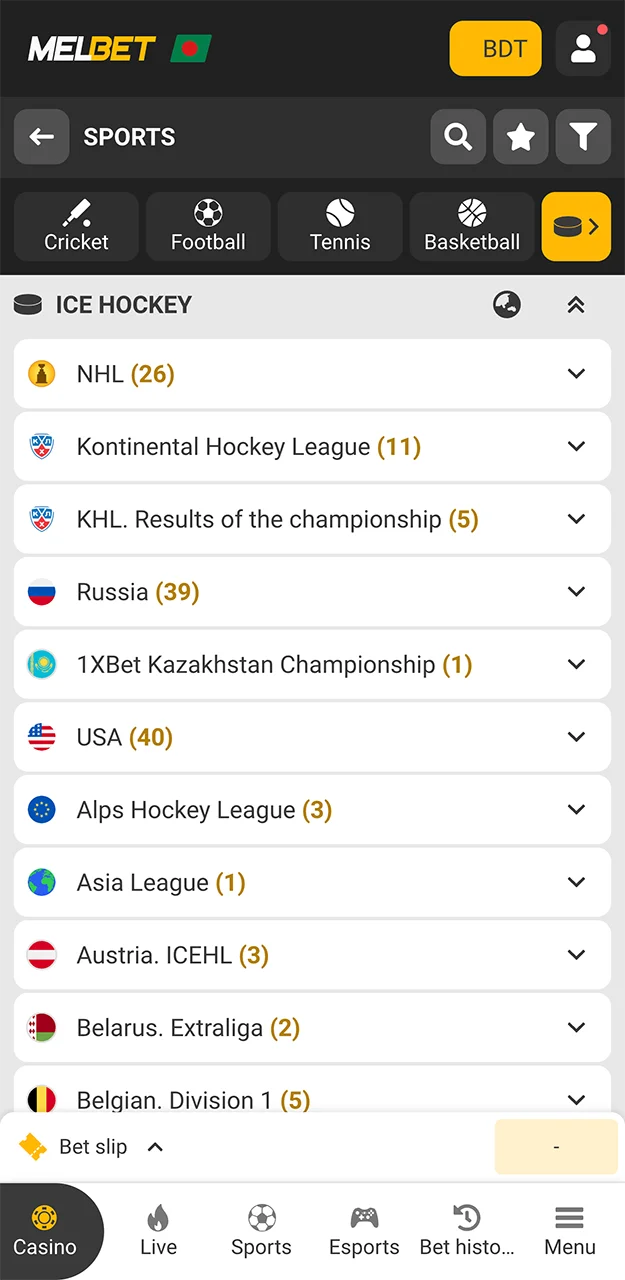Collapse the Bet slip panel
This screenshot has width=625, height=1280.
click(155, 1147)
